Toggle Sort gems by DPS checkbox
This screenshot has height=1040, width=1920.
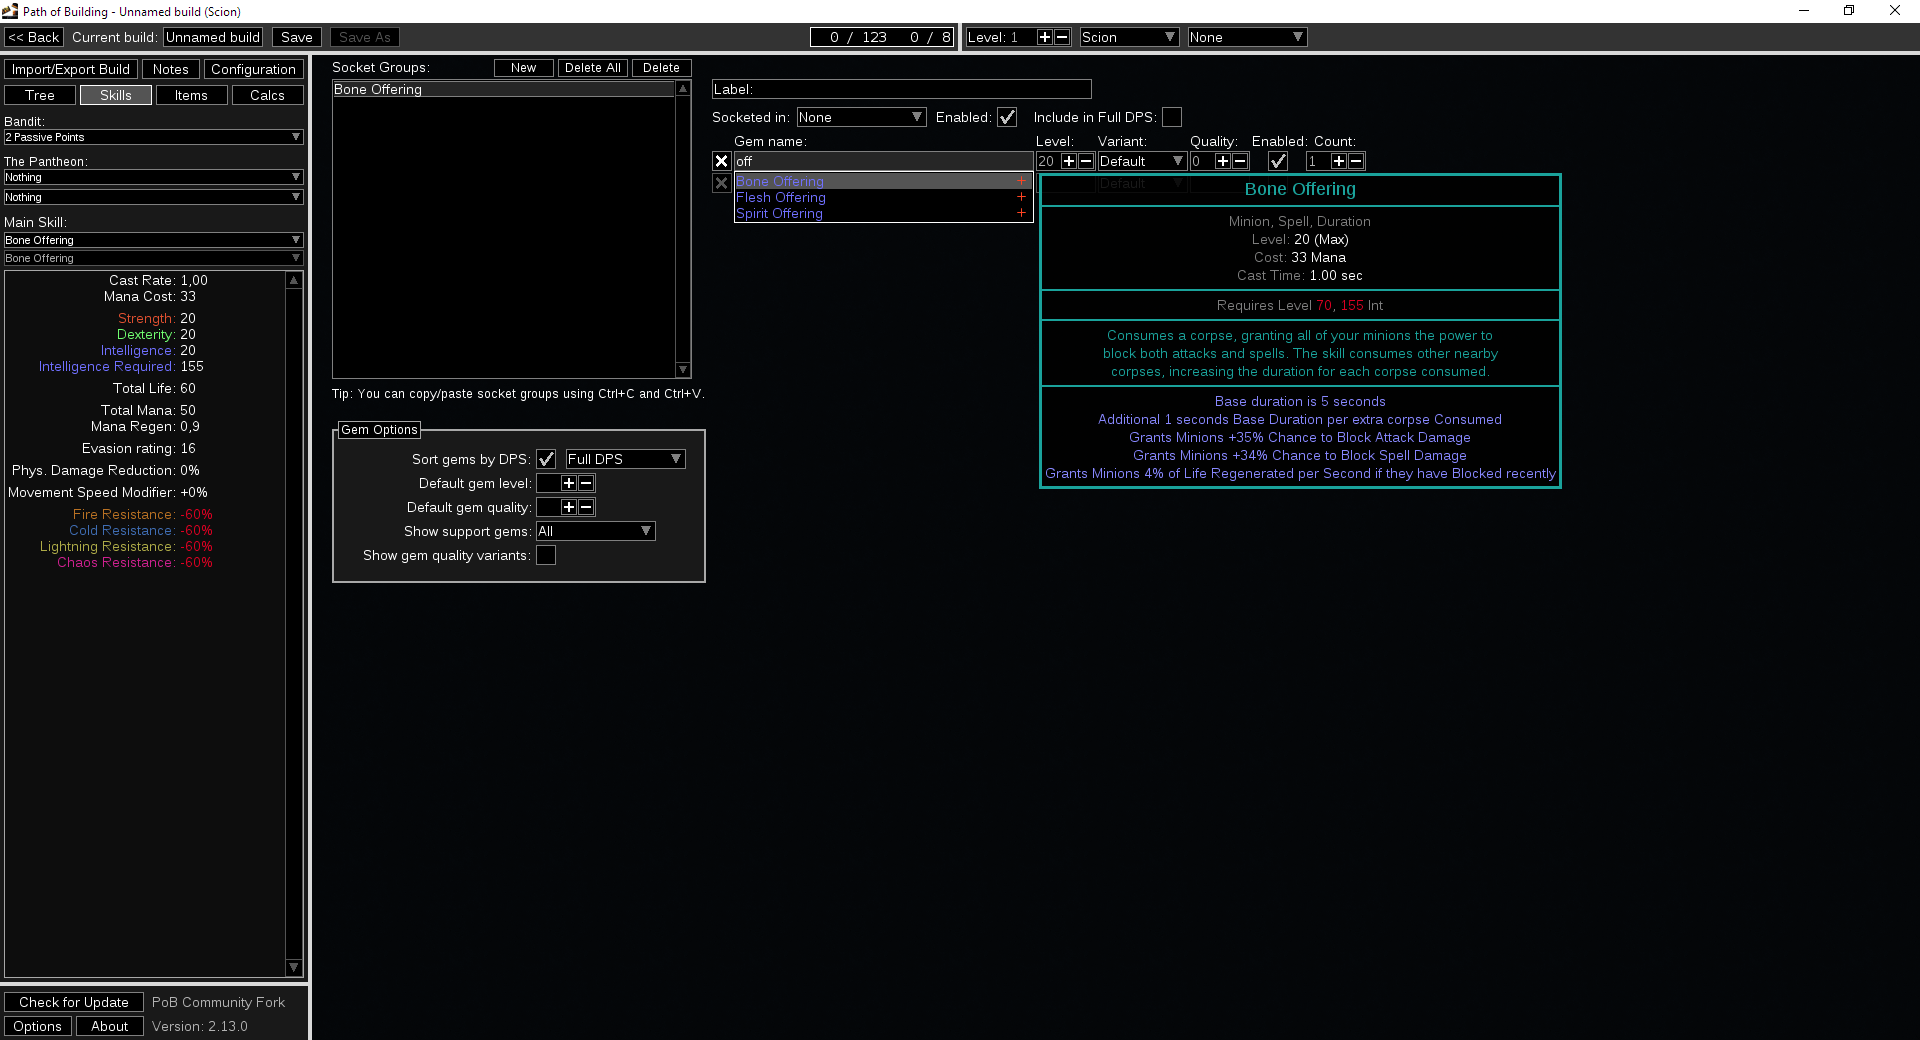(x=546, y=459)
